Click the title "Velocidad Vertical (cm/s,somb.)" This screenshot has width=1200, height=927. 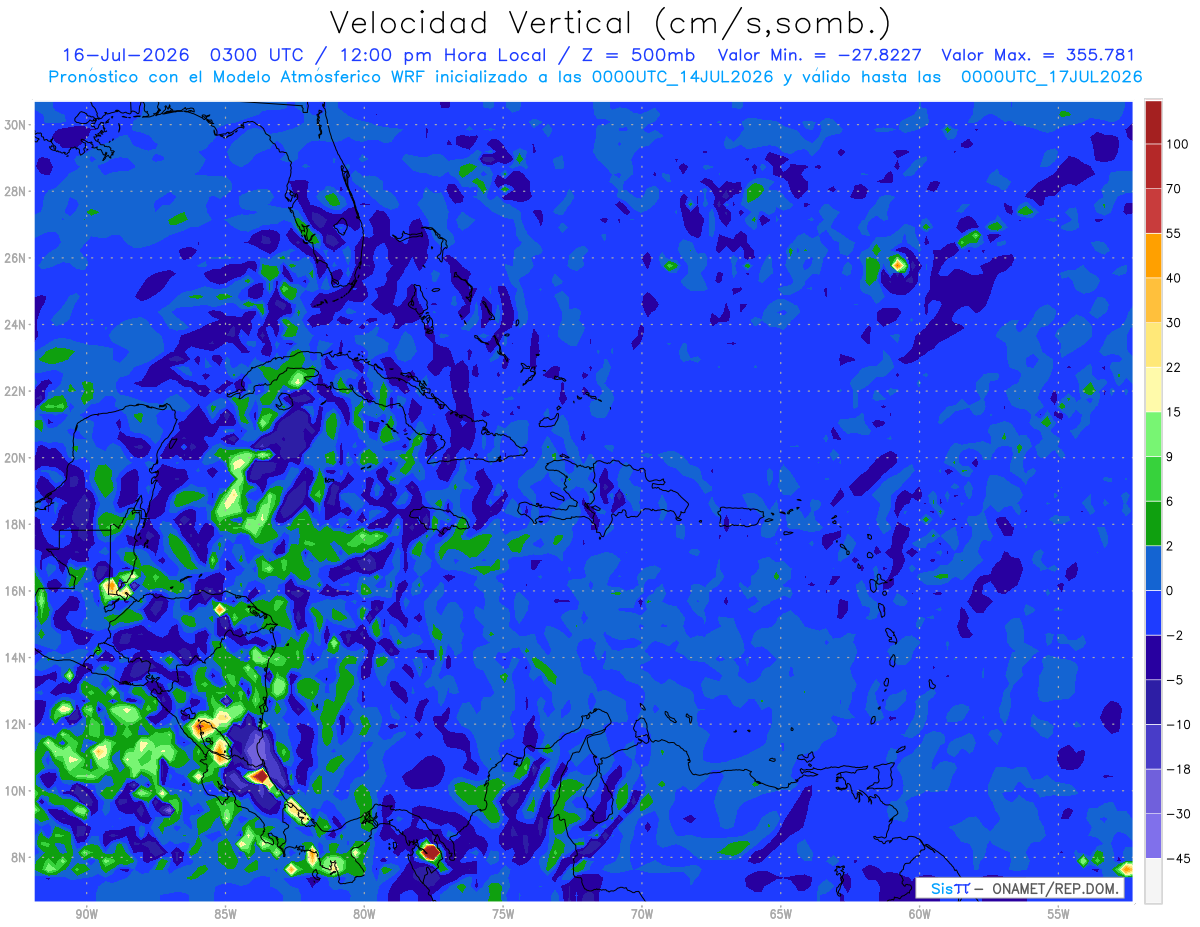coord(610,23)
